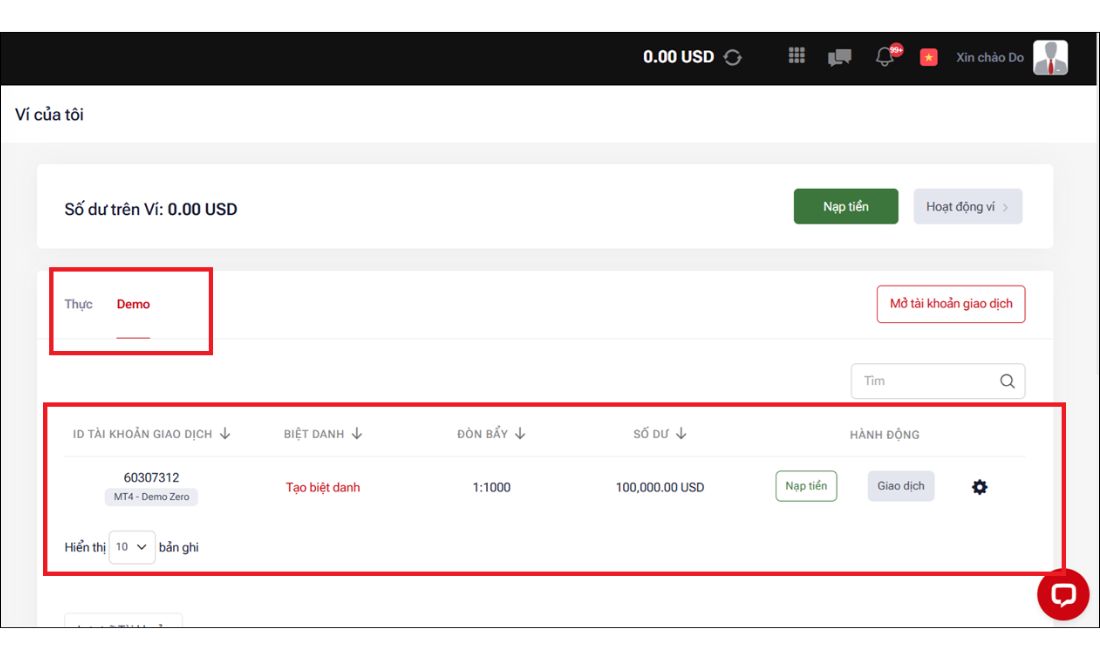This screenshot has width=1100, height=660.
Task: Click the header 0.00 USD balance
Action: coord(678,57)
